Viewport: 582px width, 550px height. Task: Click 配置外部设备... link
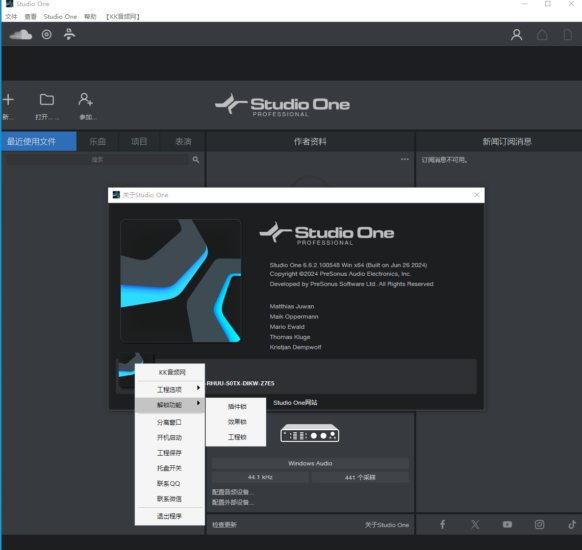233,502
